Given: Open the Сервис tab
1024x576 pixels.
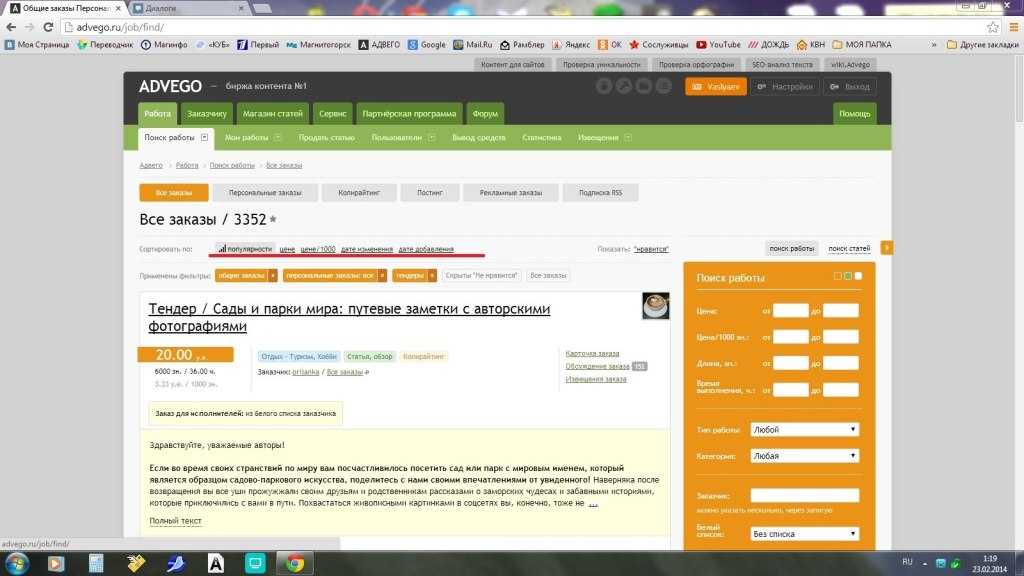Looking at the screenshot, I should [332, 114].
